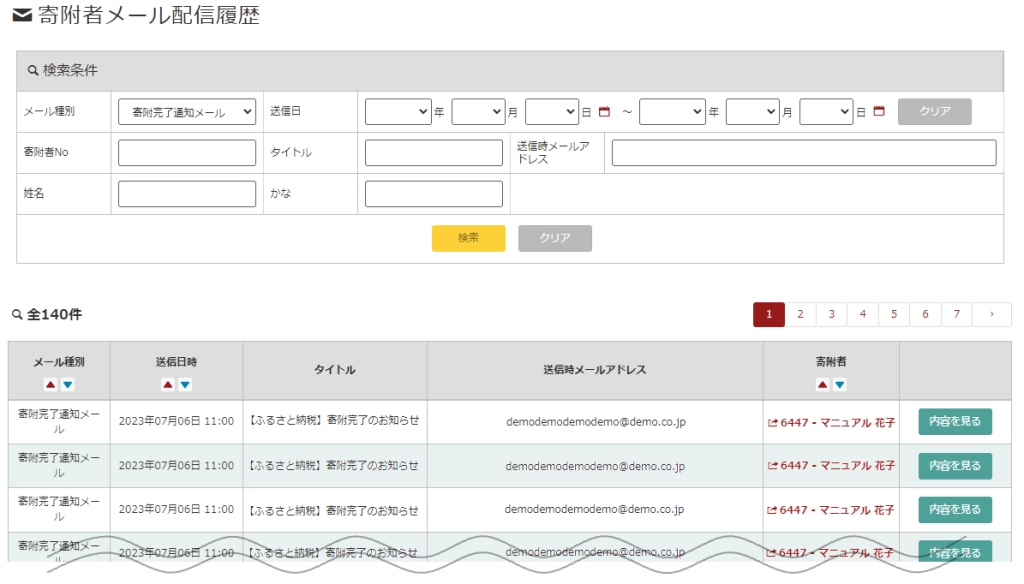The height and width of the screenshot is (584, 1024).
Task: Expand the start day dropdown
Action: click(551, 112)
